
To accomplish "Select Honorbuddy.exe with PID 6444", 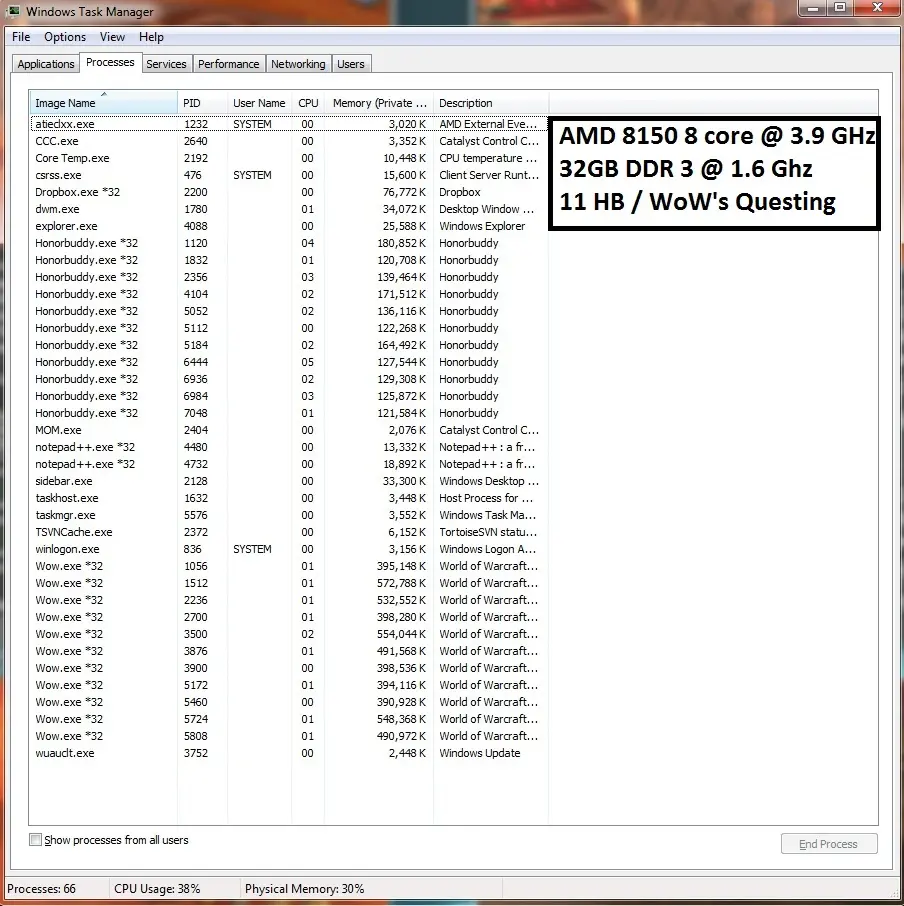I will pyautogui.click(x=288, y=362).
